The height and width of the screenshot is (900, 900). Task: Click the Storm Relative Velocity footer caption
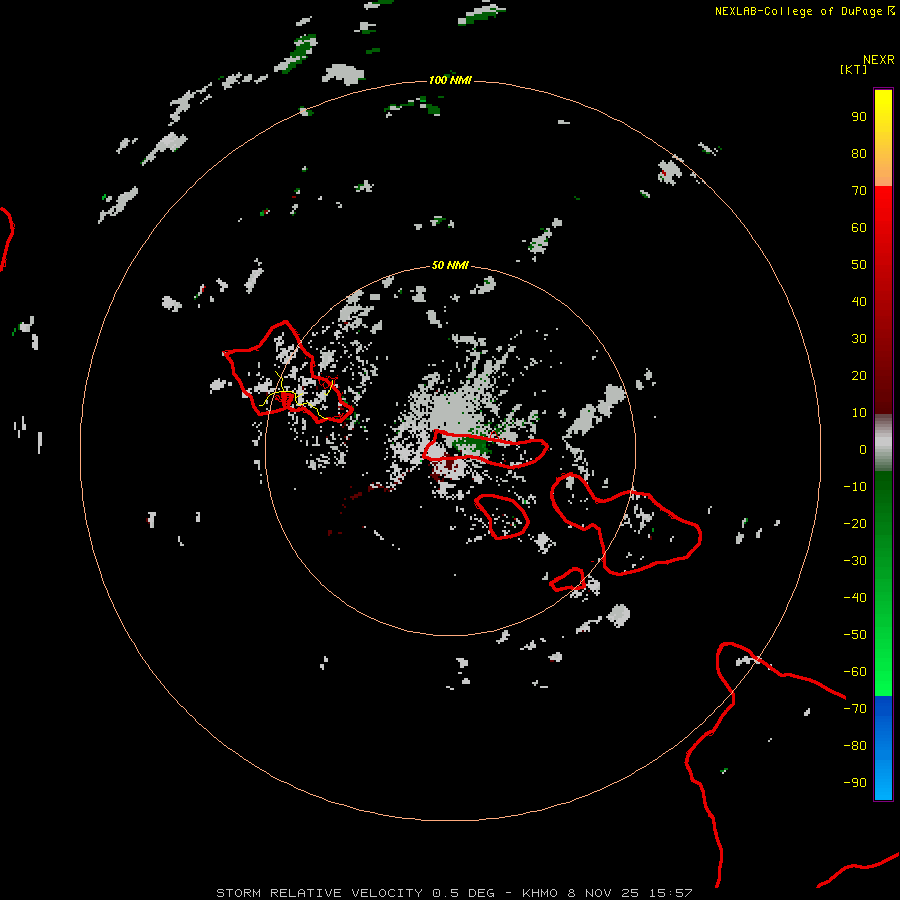tap(454, 893)
